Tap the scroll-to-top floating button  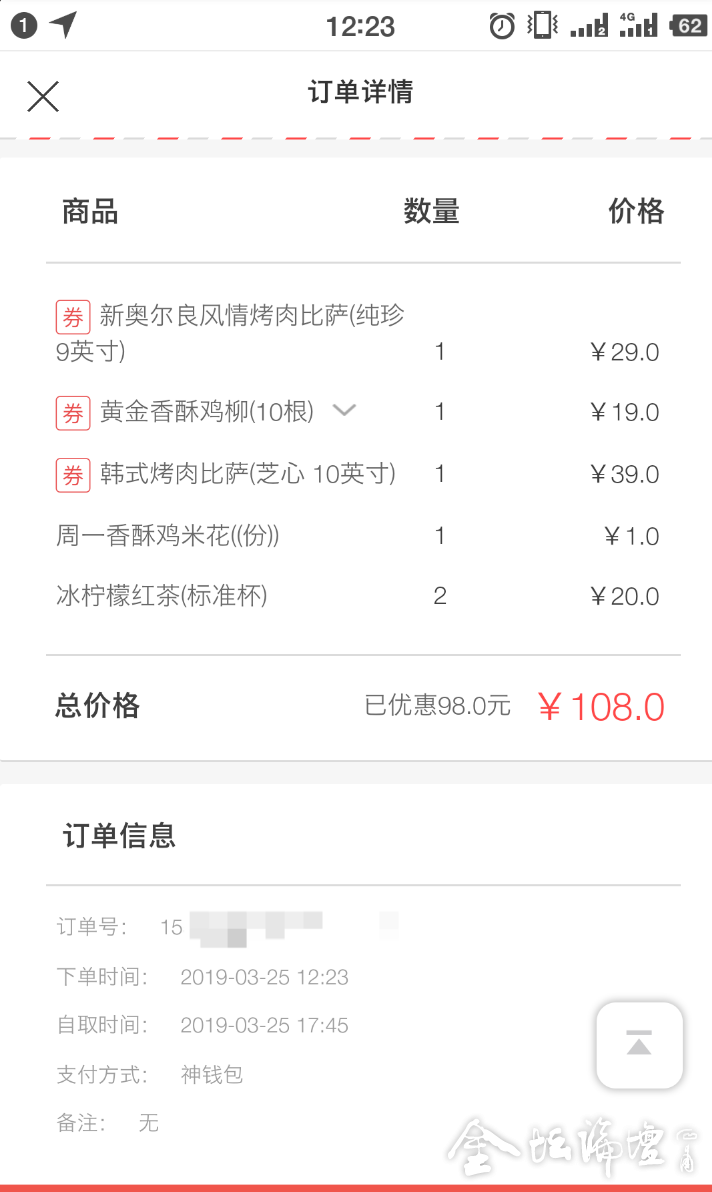coord(639,1044)
